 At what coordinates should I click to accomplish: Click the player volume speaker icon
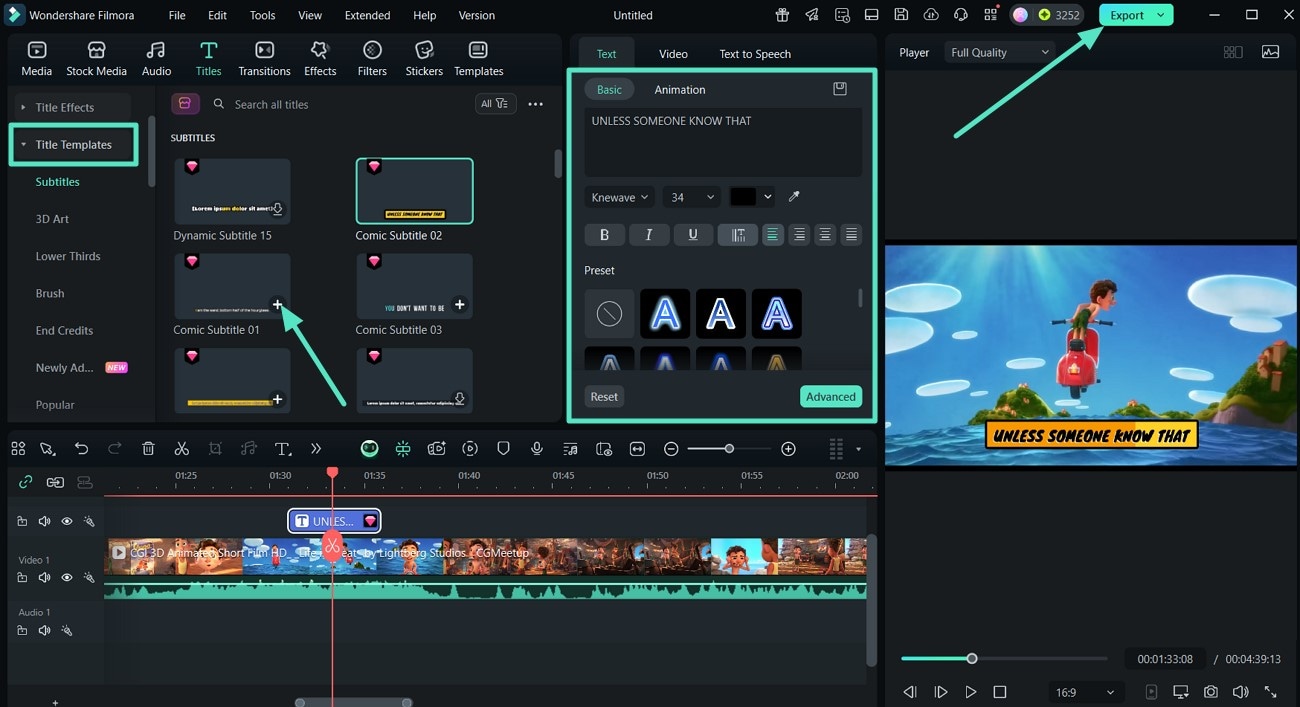coord(1241,692)
